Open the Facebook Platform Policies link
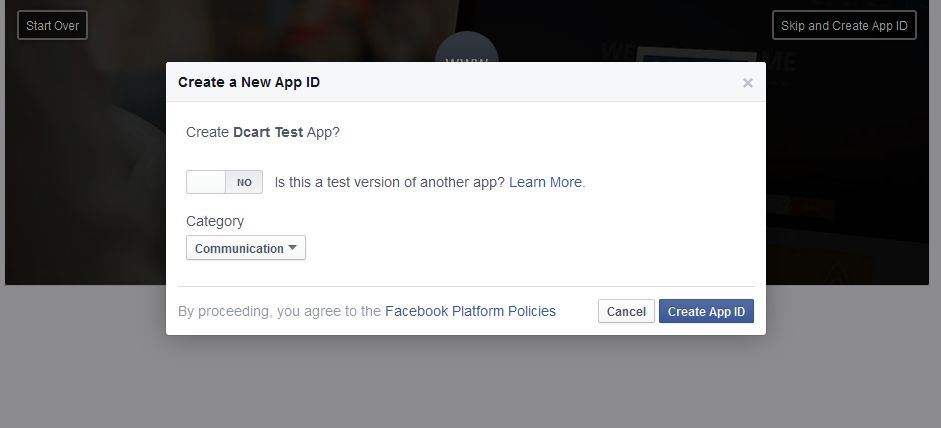 pos(470,311)
